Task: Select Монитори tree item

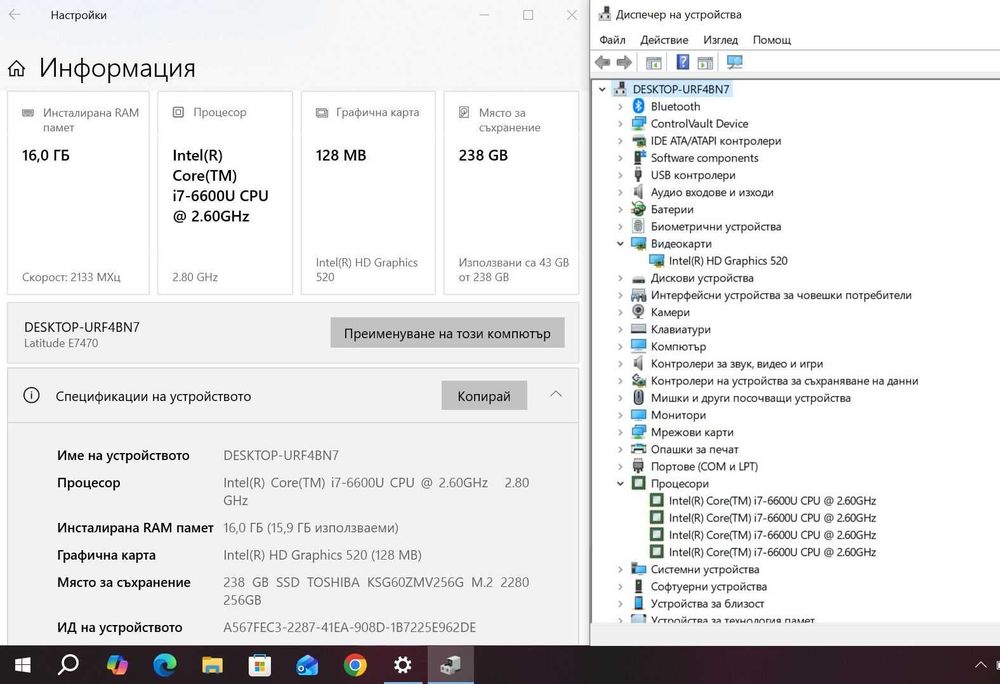Action: click(x=678, y=415)
